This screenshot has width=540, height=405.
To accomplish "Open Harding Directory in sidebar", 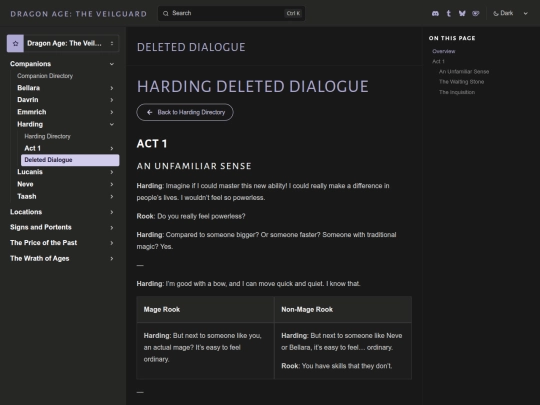I will click(x=48, y=136).
